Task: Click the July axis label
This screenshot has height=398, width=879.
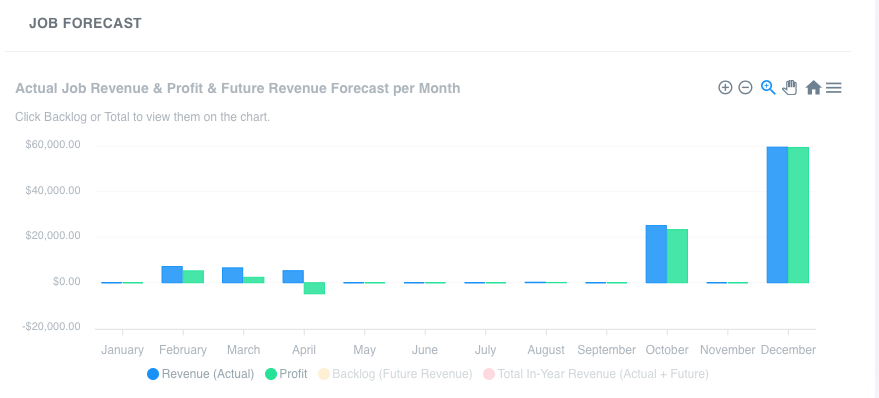Action: pos(485,350)
